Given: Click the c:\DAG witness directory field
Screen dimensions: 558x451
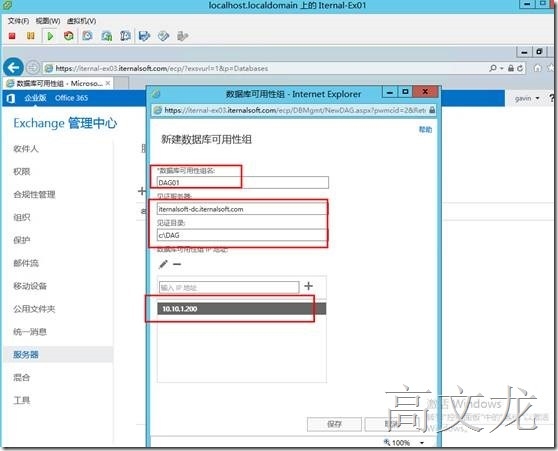Looking at the screenshot, I should point(242,235).
